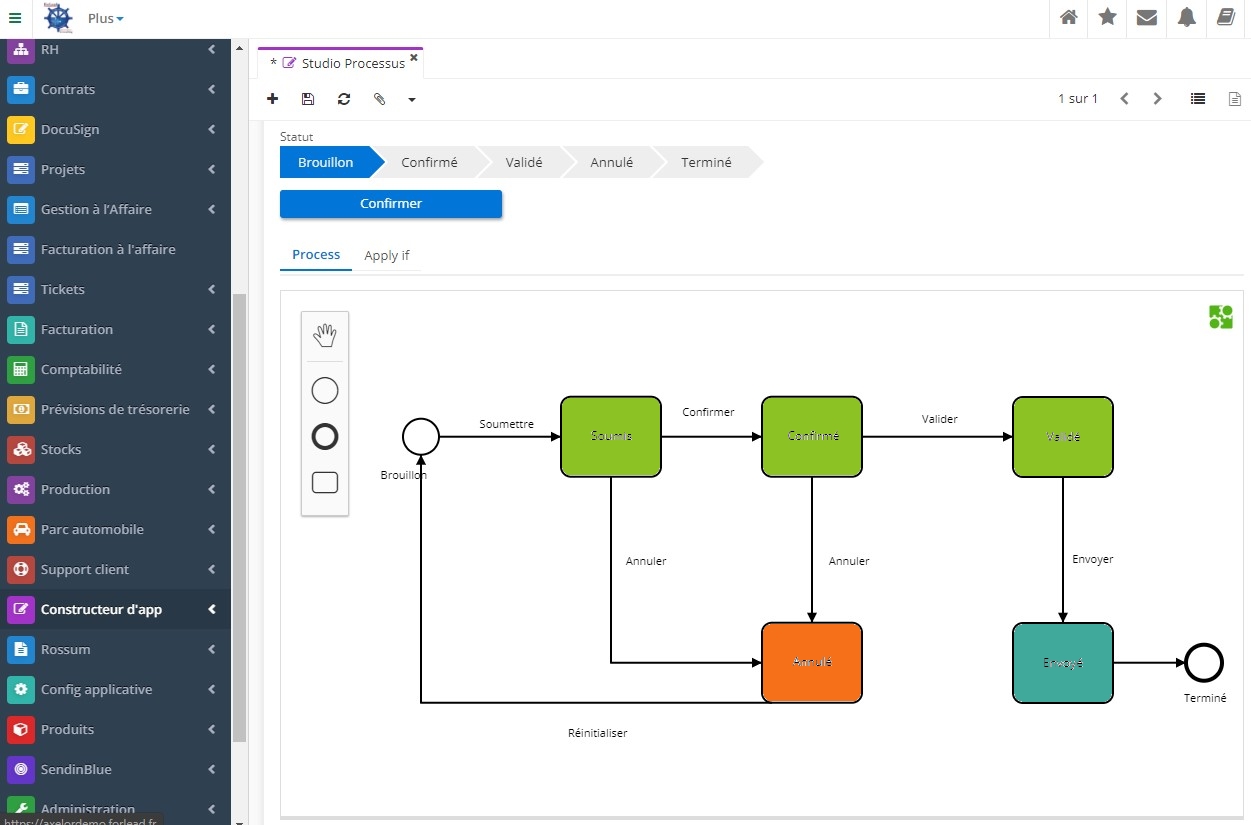
Task: Click the blue Confirmer button
Action: pos(390,203)
